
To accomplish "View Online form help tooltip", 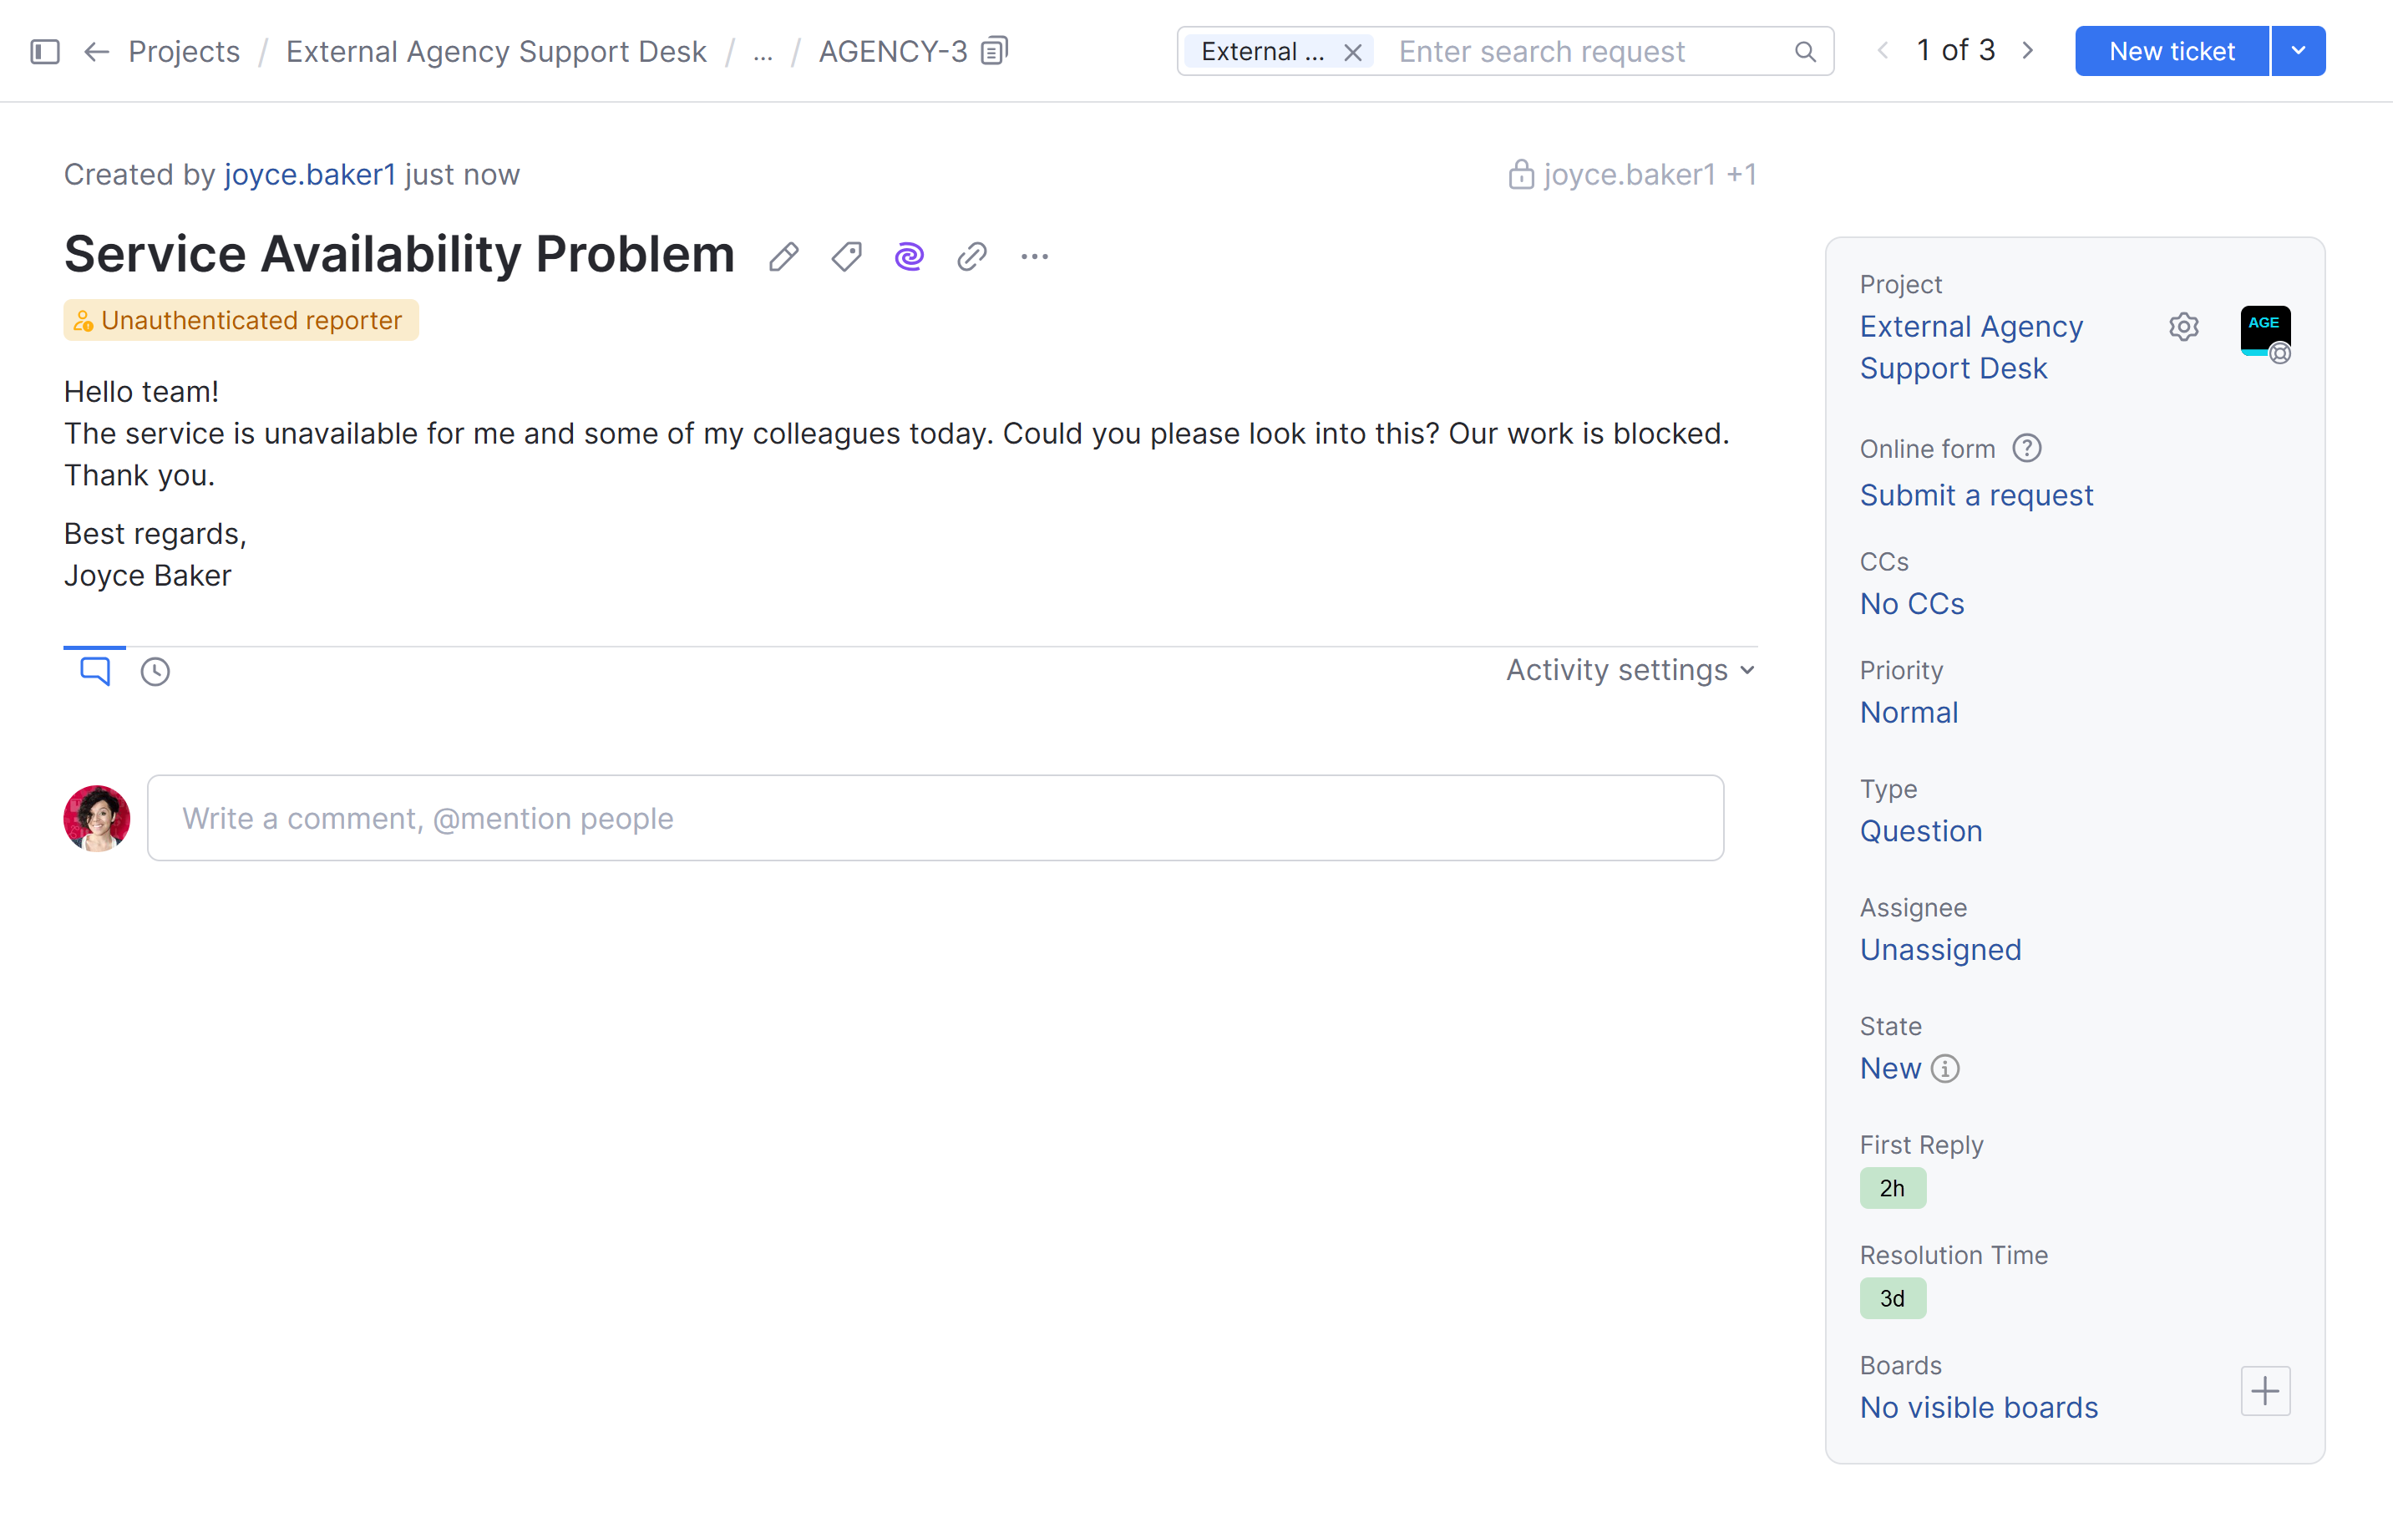I will (2028, 448).
